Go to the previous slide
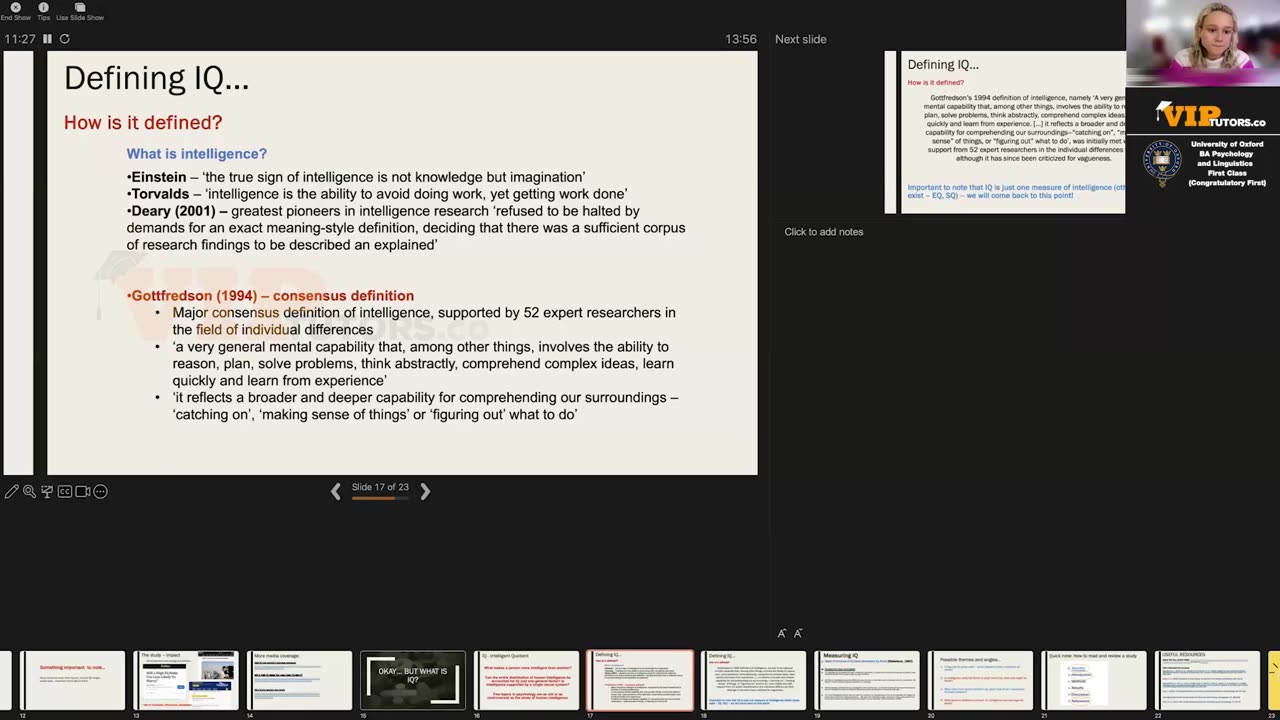This screenshot has width=1280, height=720. point(336,490)
